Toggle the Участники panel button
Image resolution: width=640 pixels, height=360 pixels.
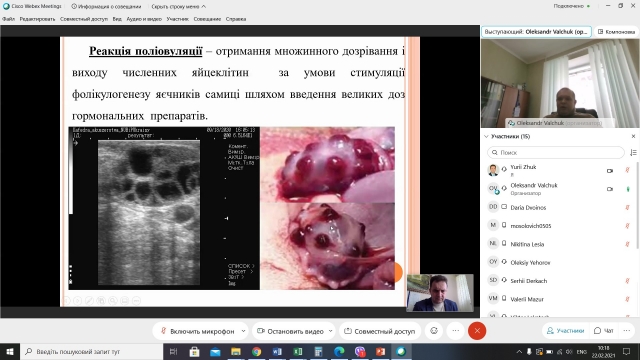(x=566, y=331)
